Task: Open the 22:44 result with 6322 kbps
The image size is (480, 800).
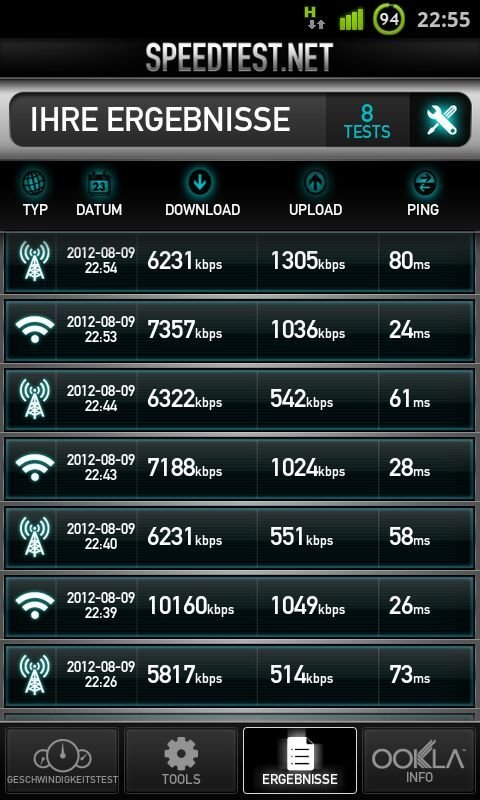Action: (x=240, y=399)
